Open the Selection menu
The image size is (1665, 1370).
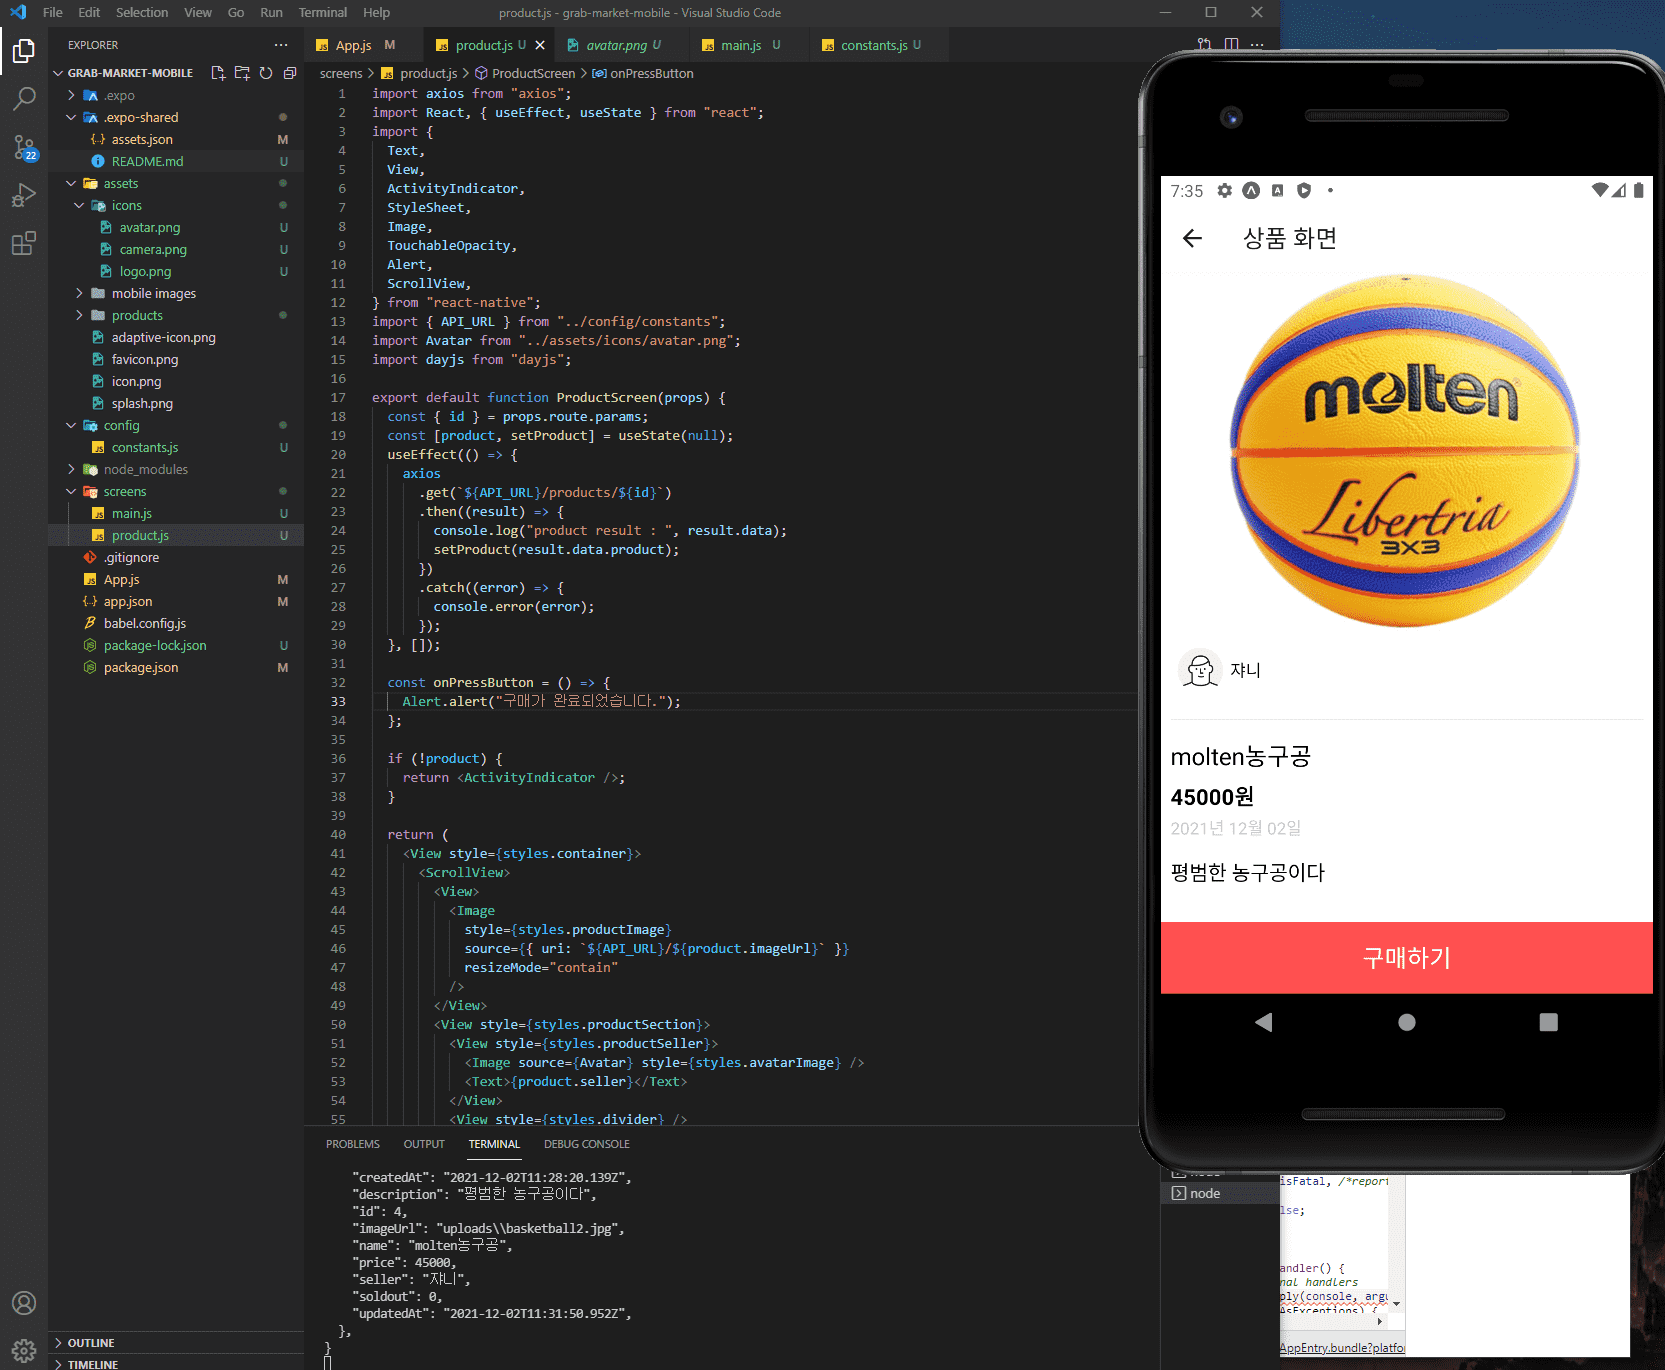[x=142, y=12]
